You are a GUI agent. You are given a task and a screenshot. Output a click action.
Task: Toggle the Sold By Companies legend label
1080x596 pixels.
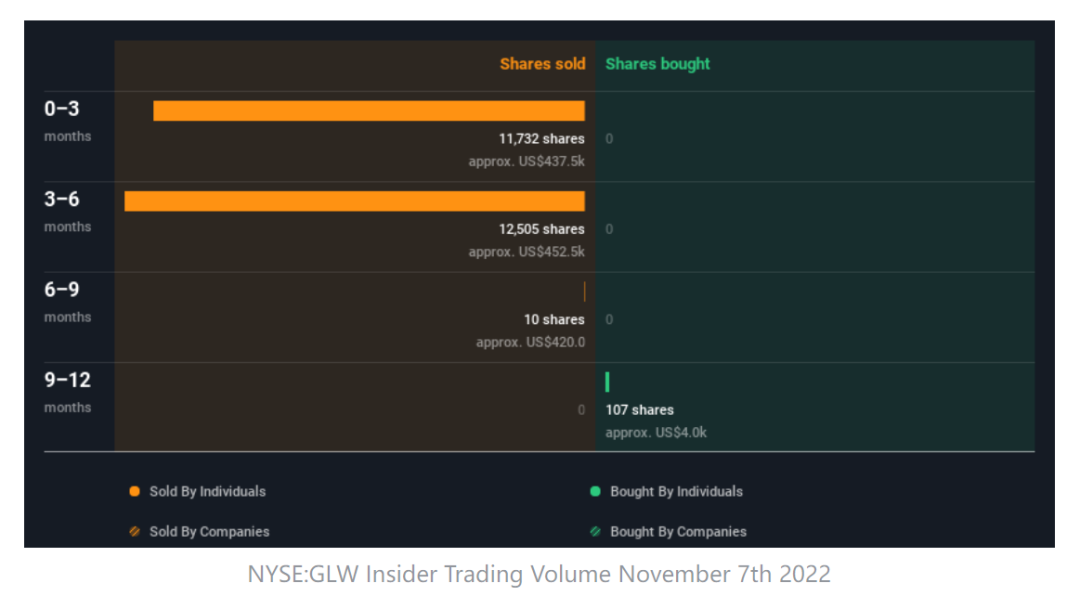(x=209, y=532)
